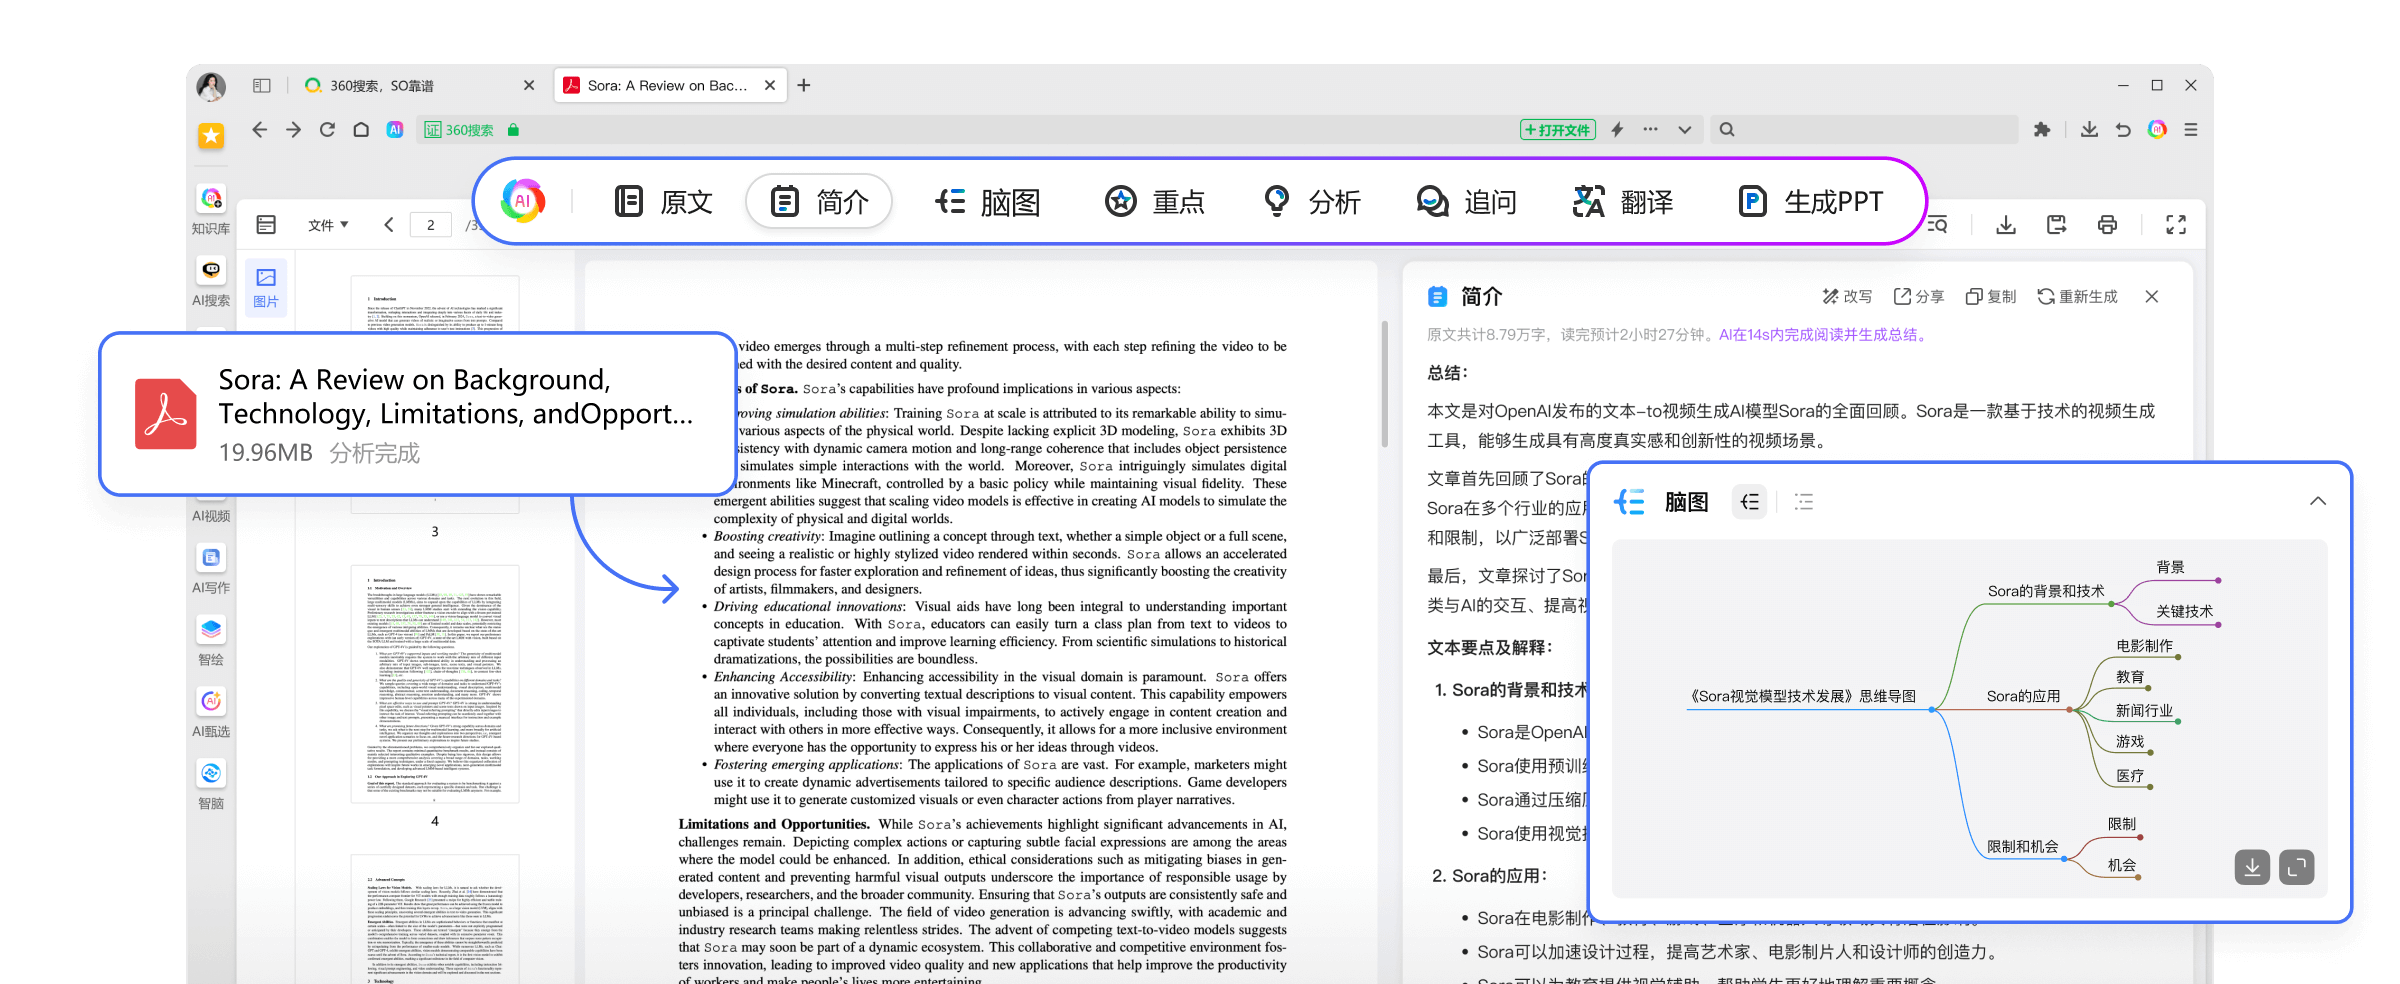Screen dimensions: 2400x984
Task: Click the PDF document vertical scrollbar
Action: click(1385, 385)
